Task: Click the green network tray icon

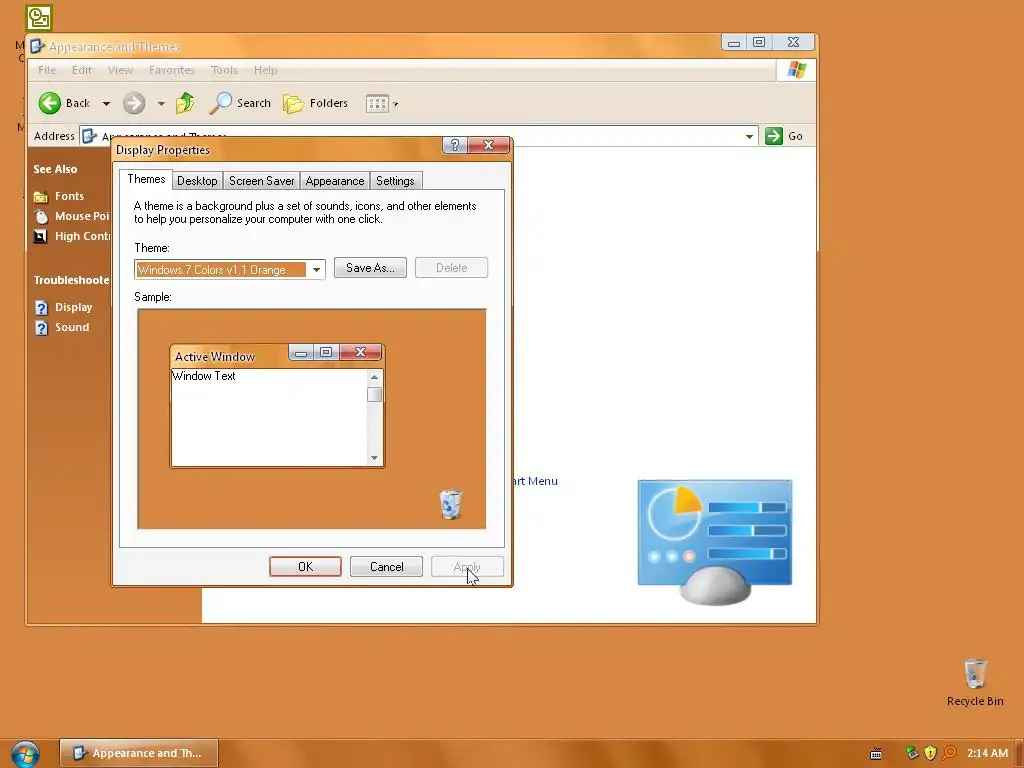Action: (x=912, y=752)
